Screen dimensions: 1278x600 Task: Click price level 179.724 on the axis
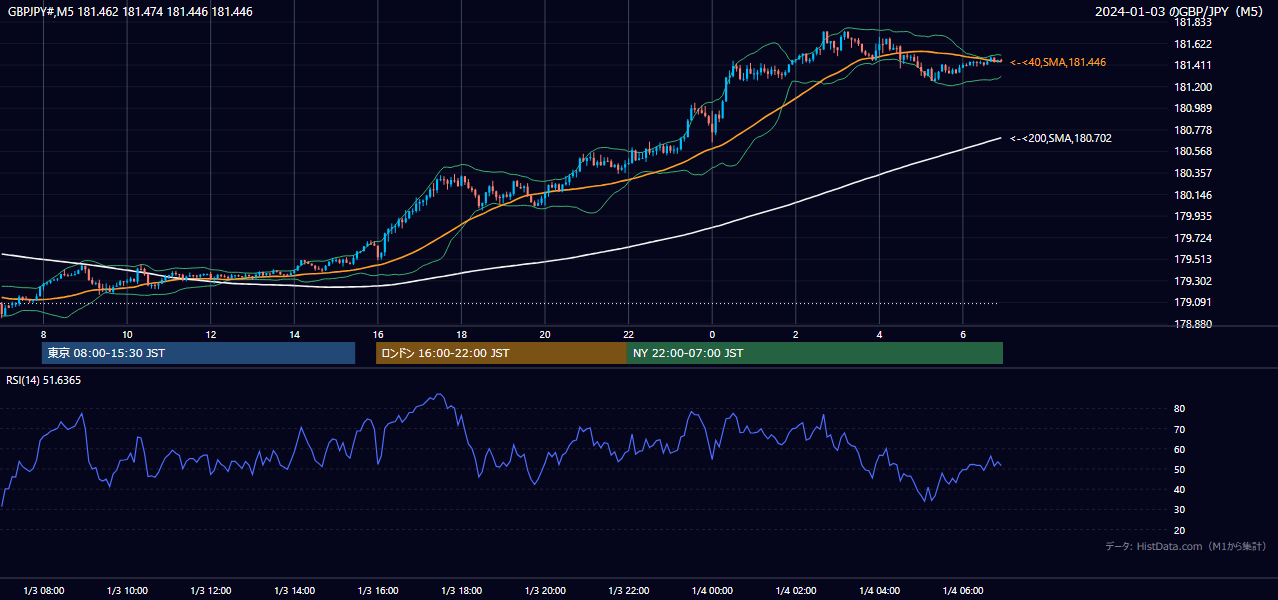(x=1192, y=238)
